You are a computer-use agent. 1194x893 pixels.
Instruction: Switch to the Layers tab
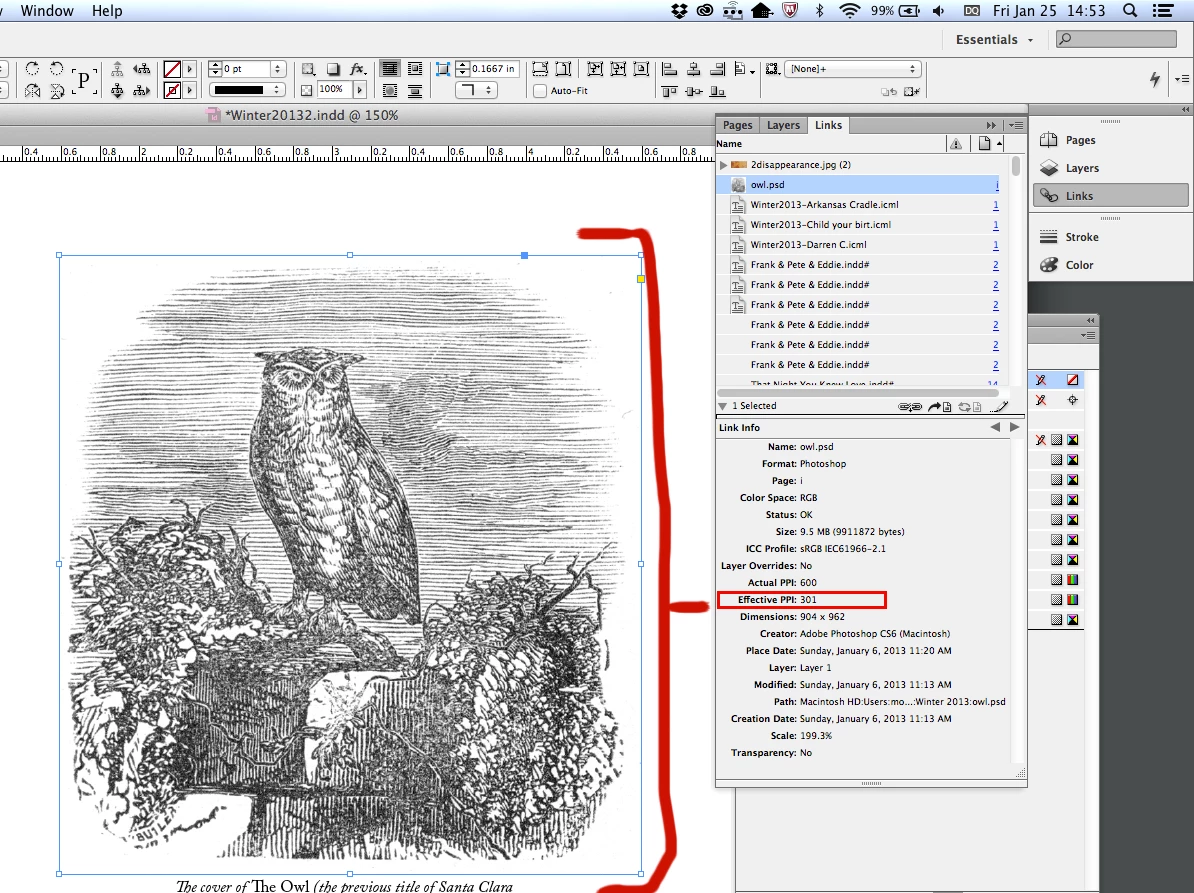784,126
